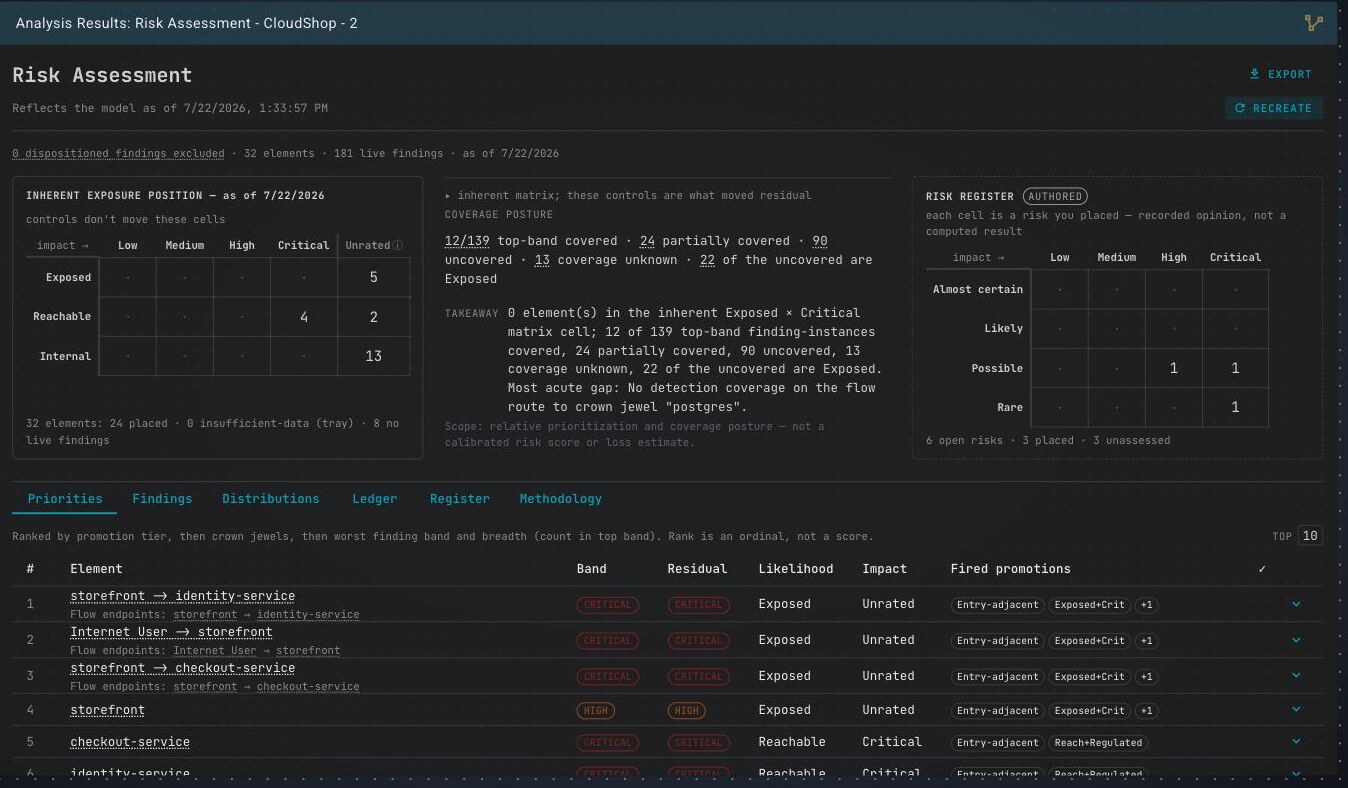Expand row 1 storefront to identity-service chevron
1348x788 pixels.
[x=1296, y=604]
